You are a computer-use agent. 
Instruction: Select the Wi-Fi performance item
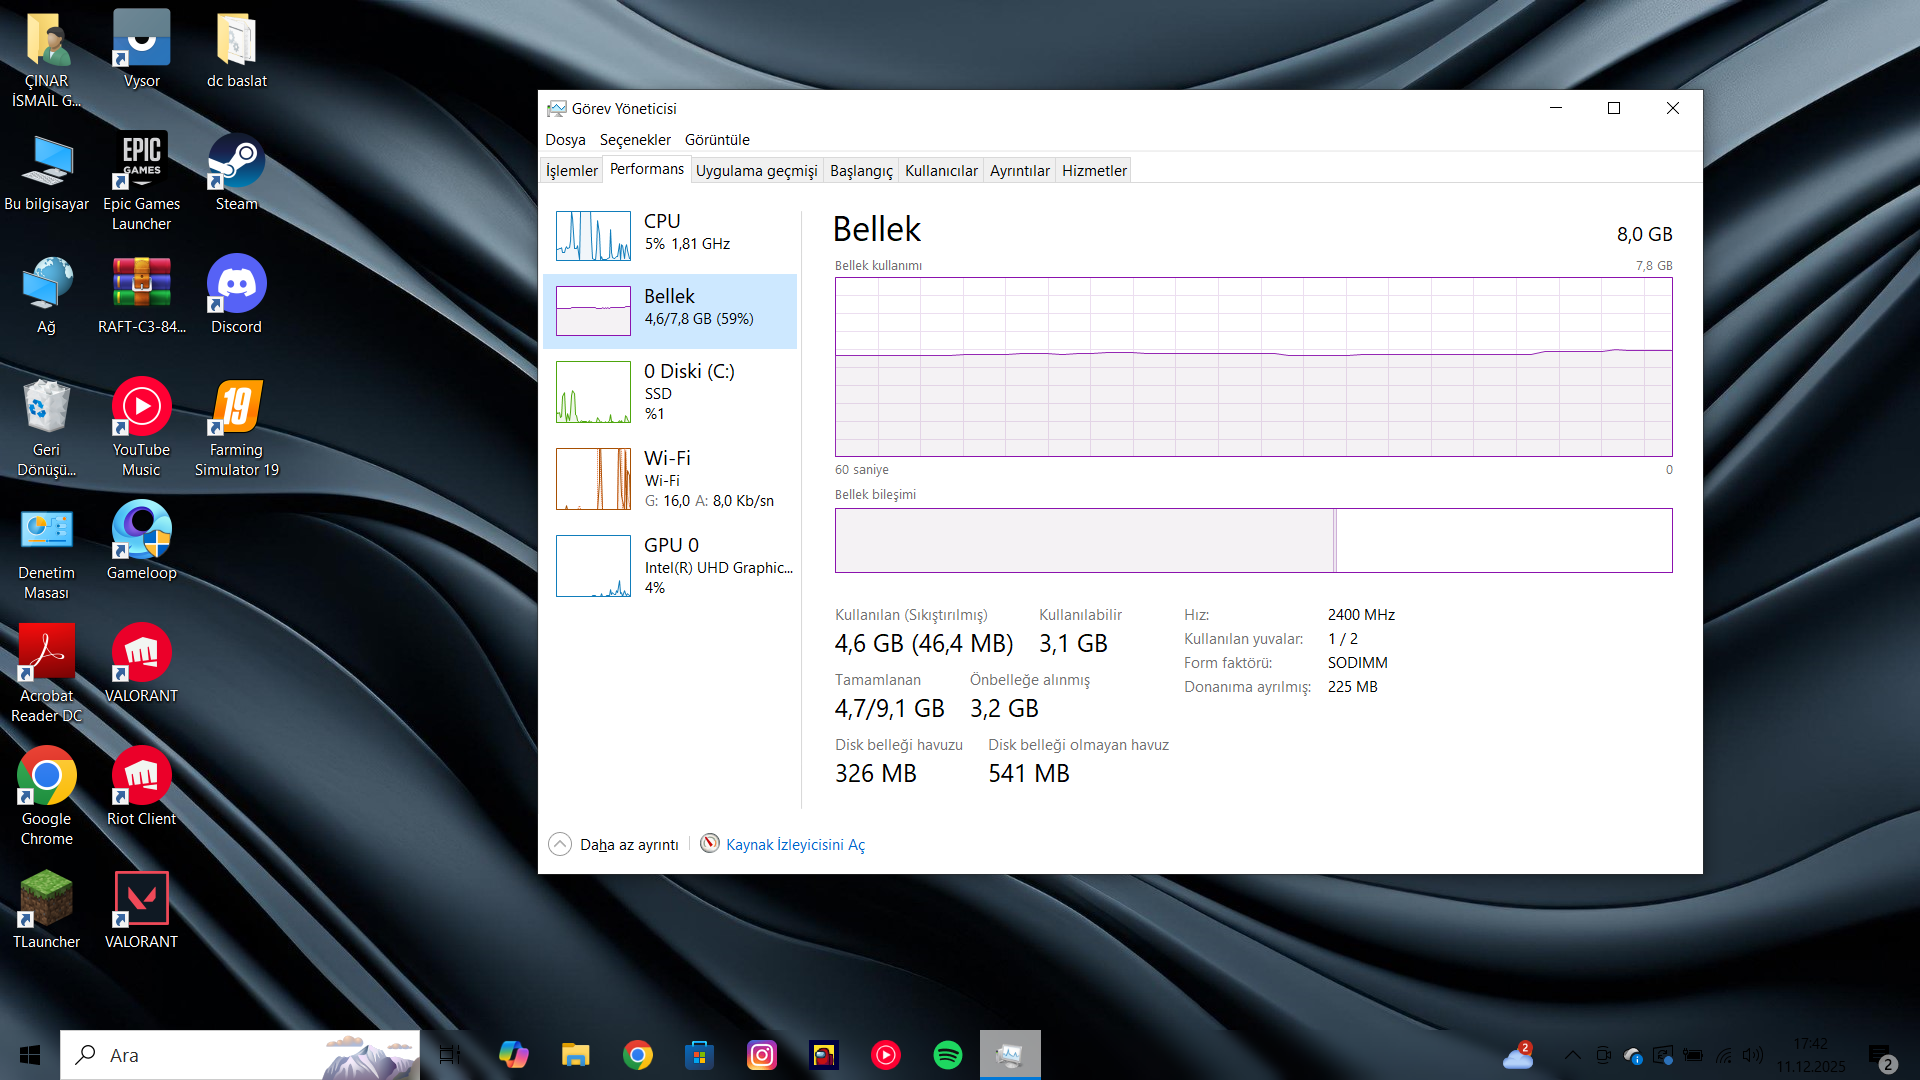pos(670,478)
